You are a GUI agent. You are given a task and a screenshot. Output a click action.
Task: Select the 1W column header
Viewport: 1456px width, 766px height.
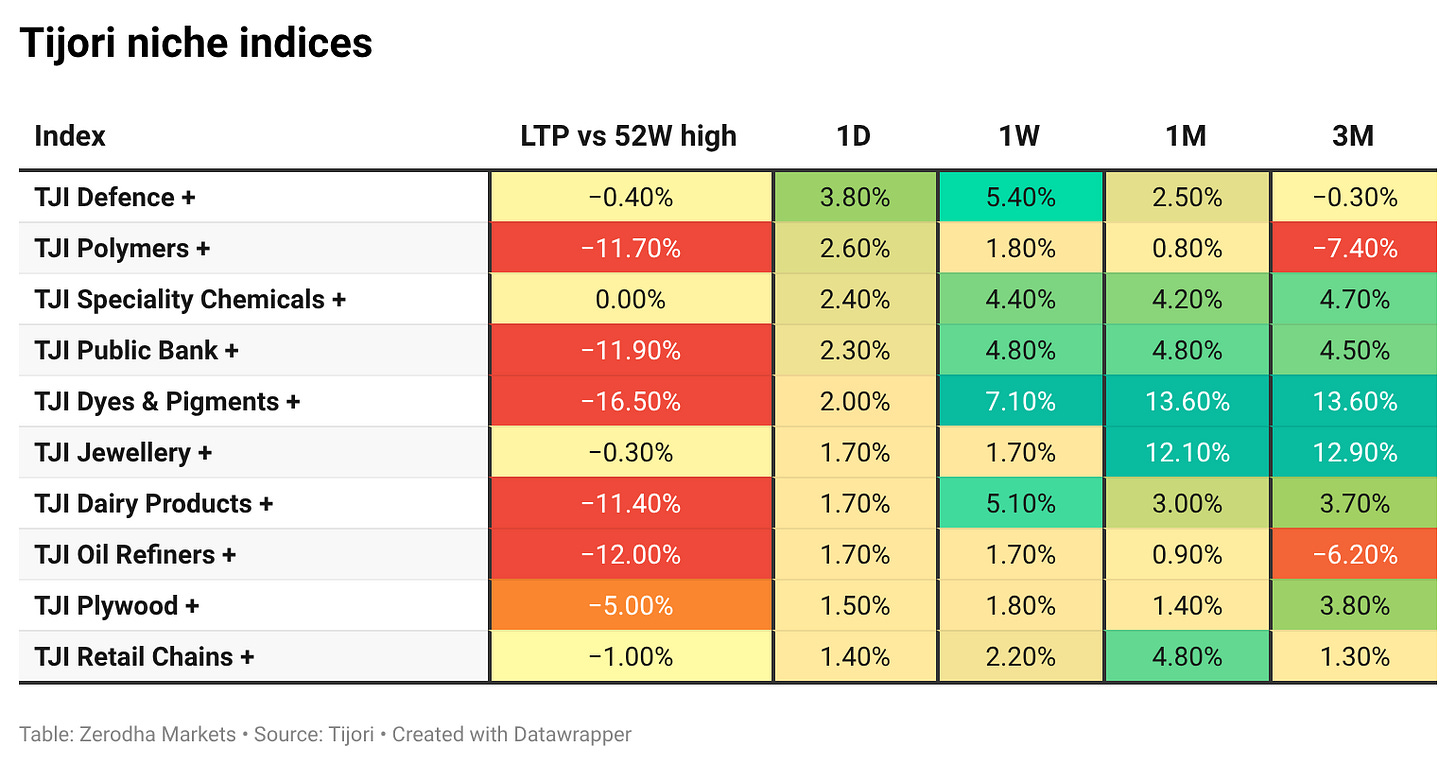pyautogui.click(x=1020, y=136)
